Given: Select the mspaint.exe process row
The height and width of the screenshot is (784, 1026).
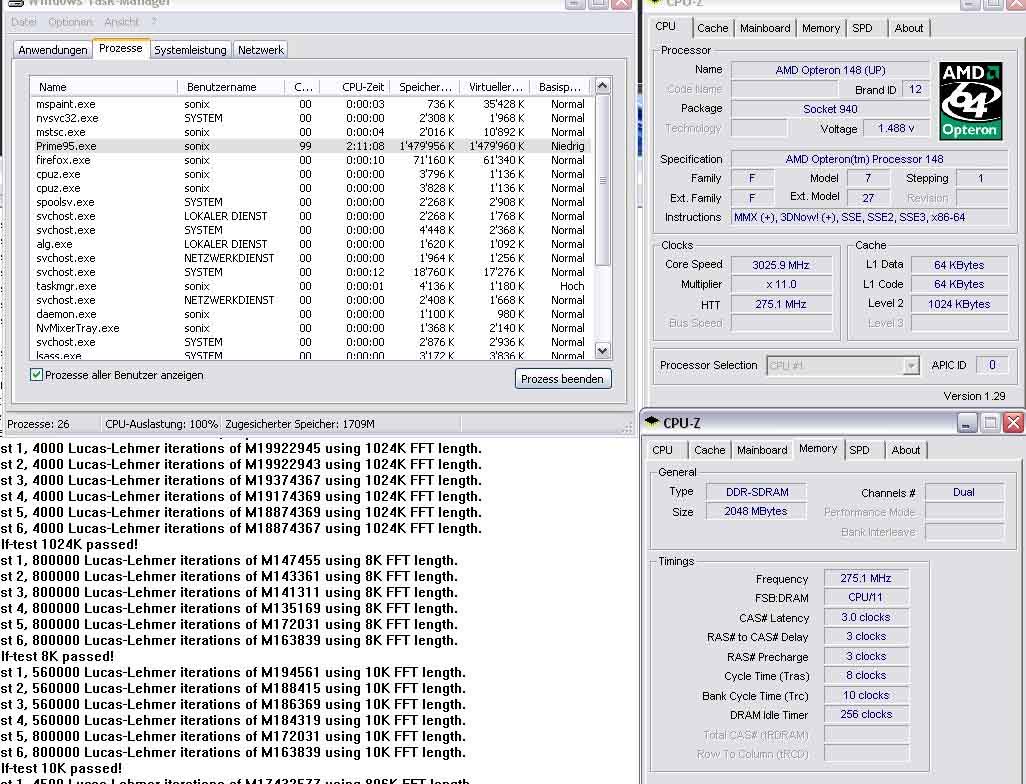Looking at the screenshot, I should [311, 104].
